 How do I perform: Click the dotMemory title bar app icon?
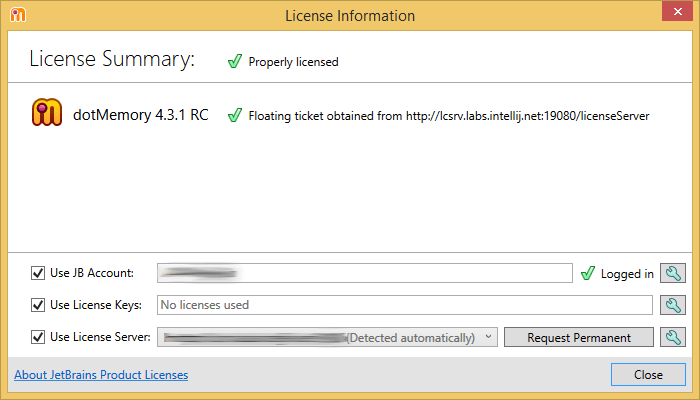pos(18,15)
